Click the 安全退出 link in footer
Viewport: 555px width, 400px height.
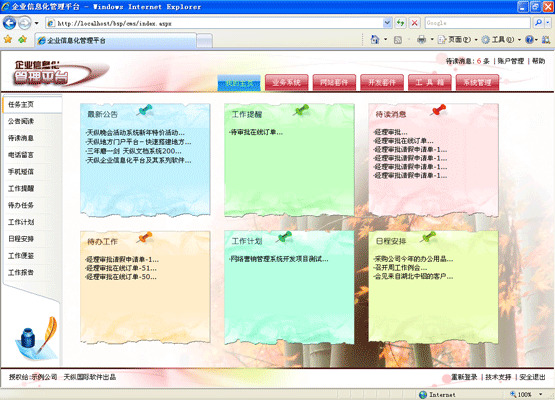(532, 377)
